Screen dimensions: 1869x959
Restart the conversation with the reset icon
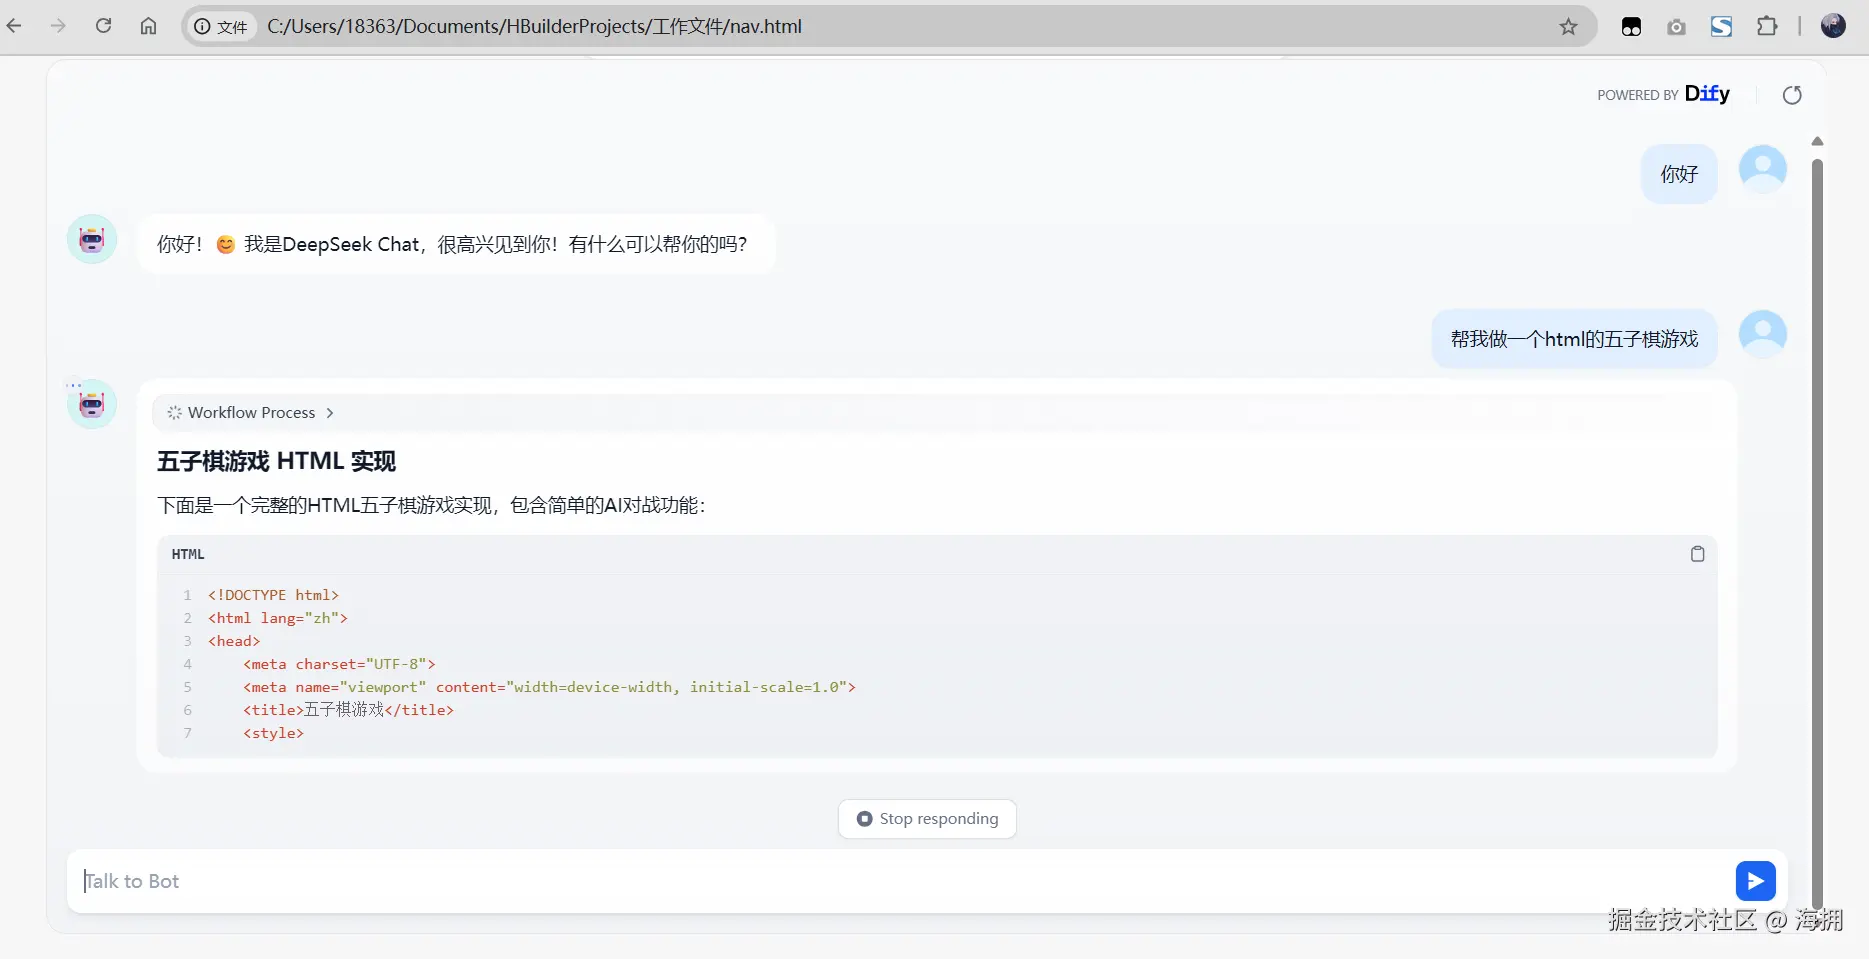coord(1792,95)
